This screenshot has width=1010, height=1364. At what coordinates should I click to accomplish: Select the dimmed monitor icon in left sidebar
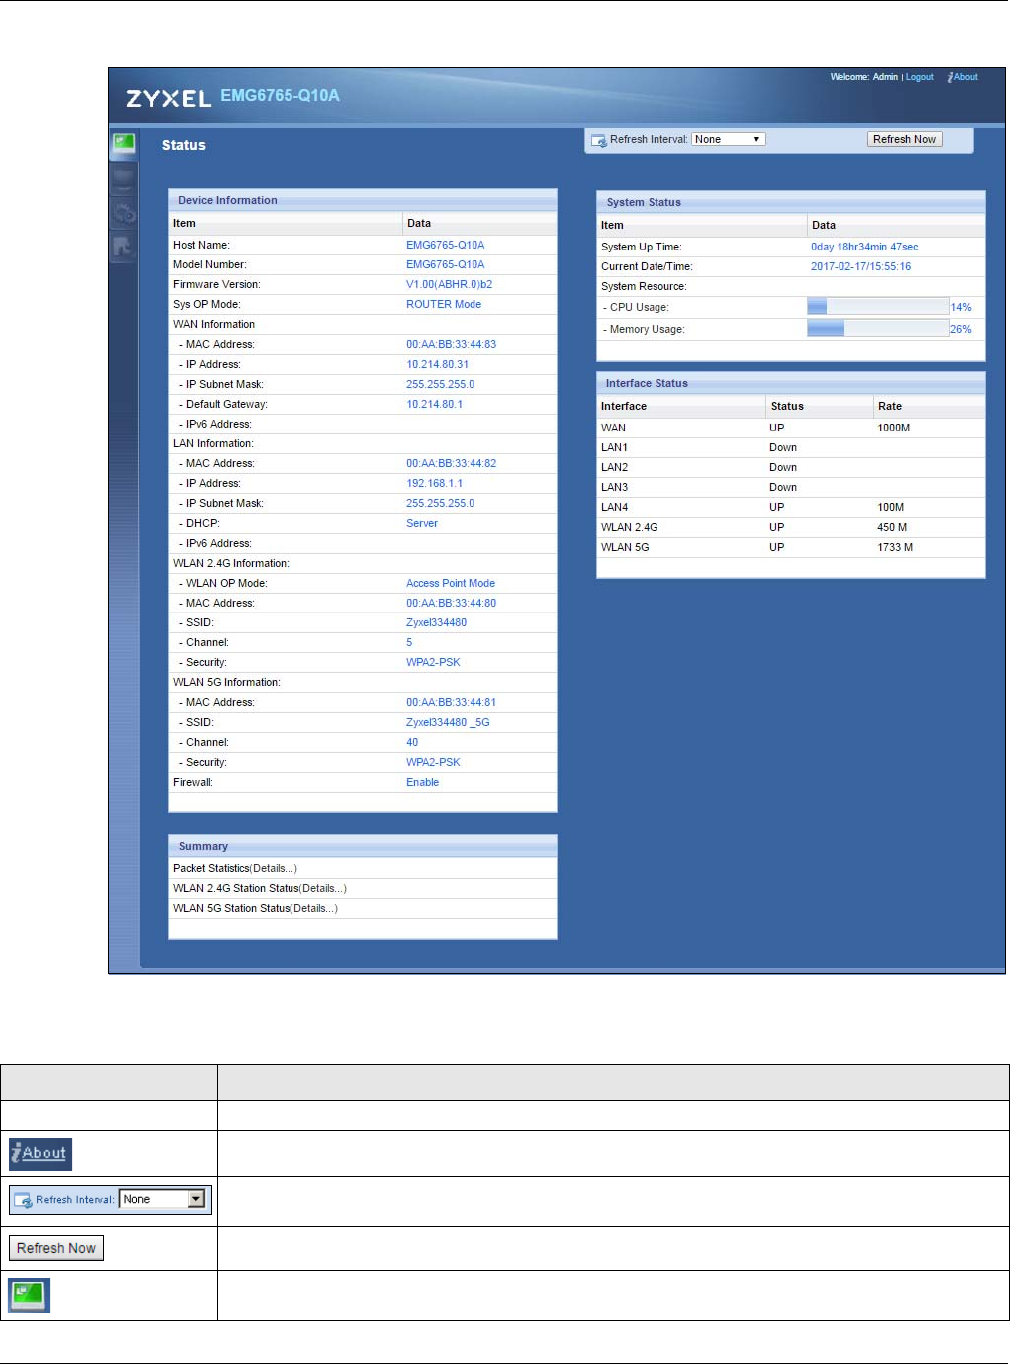point(123,179)
